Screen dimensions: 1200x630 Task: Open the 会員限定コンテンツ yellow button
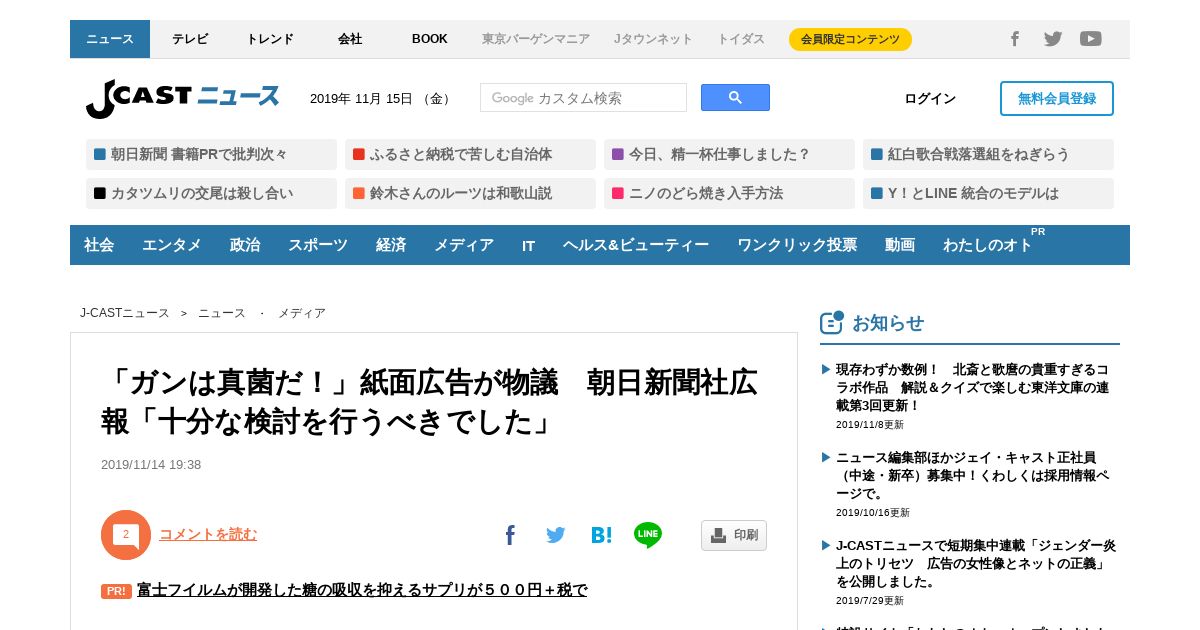pyautogui.click(x=850, y=39)
